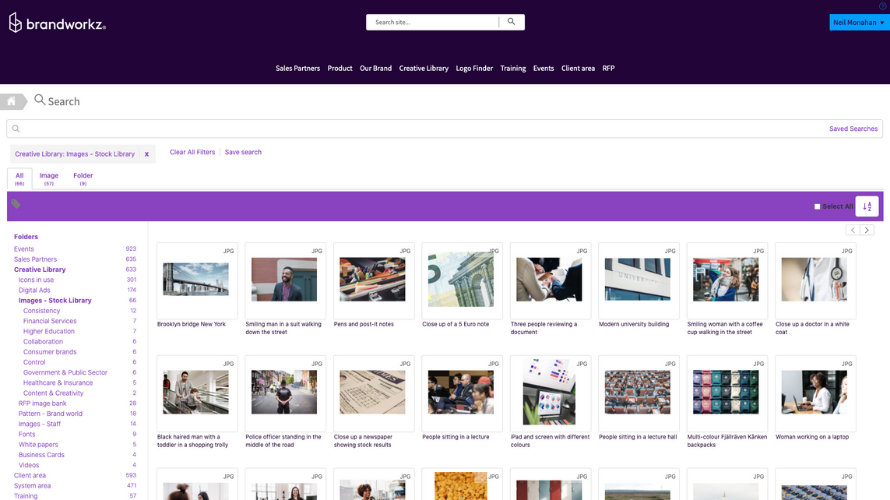Open the sort order A-Z button
Image resolution: width=890 pixels, height=500 pixels.
tap(867, 206)
